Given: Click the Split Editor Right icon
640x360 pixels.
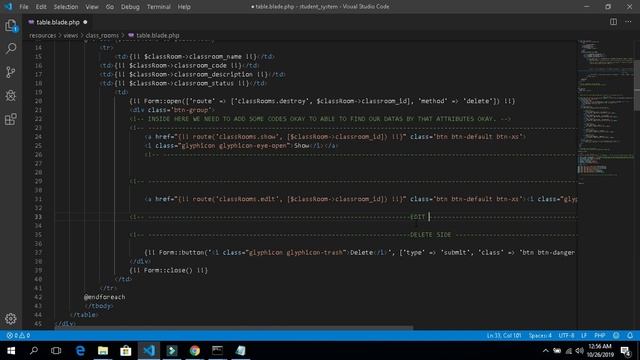Looking at the screenshot, I should click(x=613, y=22).
